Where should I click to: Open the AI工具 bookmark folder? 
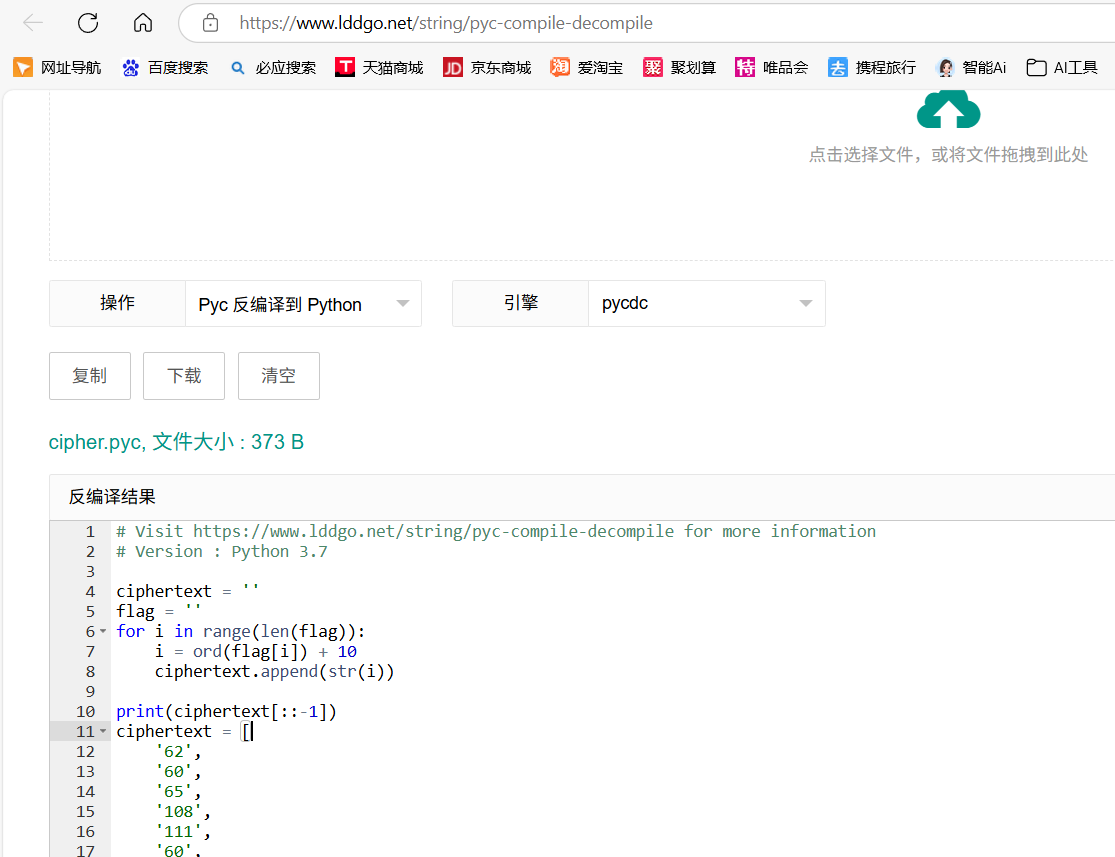click(x=1062, y=68)
